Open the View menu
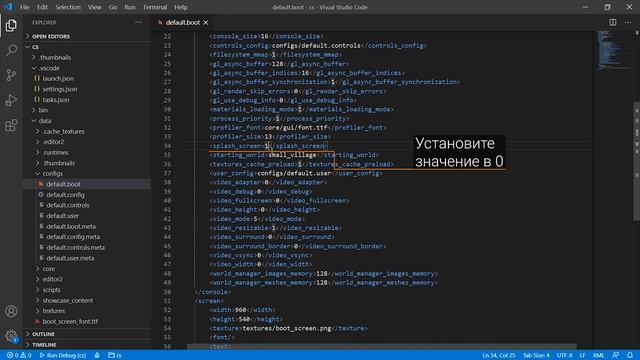This screenshot has width=640, height=360. (x=95, y=7)
